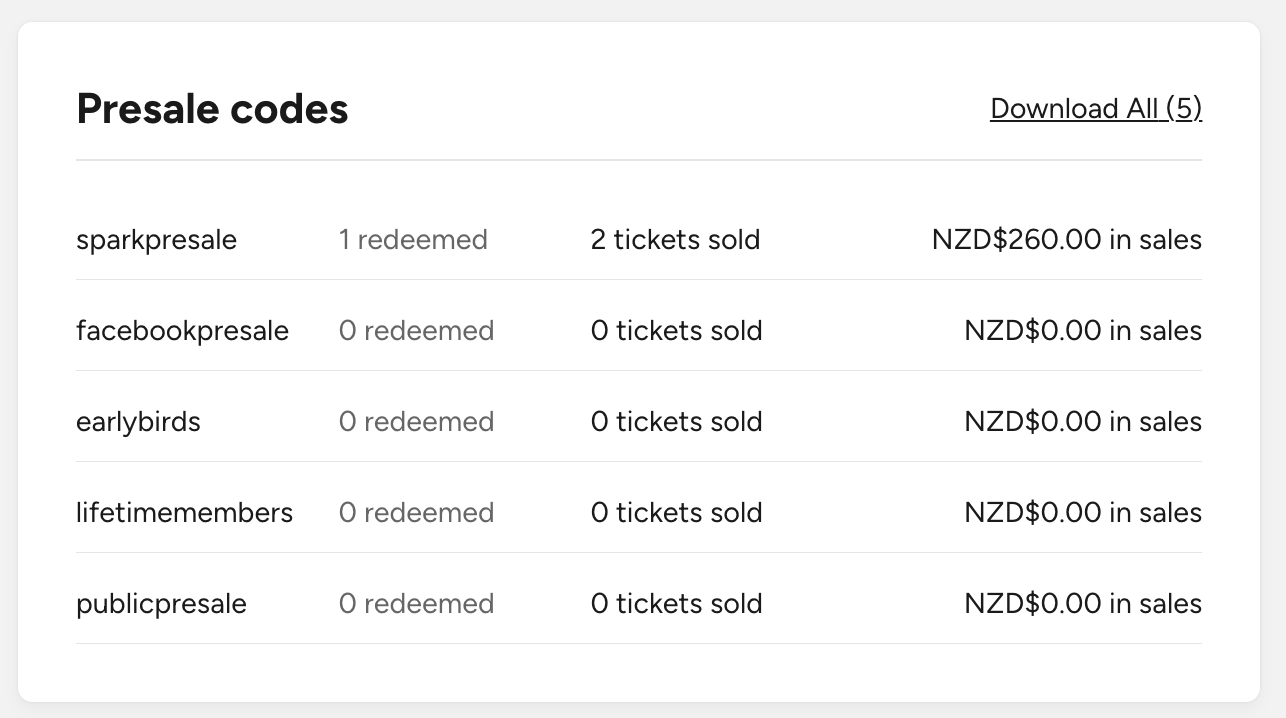Screen dimensions: 1286x718
Task: Click the Download All (5) link
Action: coord(1096,108)
